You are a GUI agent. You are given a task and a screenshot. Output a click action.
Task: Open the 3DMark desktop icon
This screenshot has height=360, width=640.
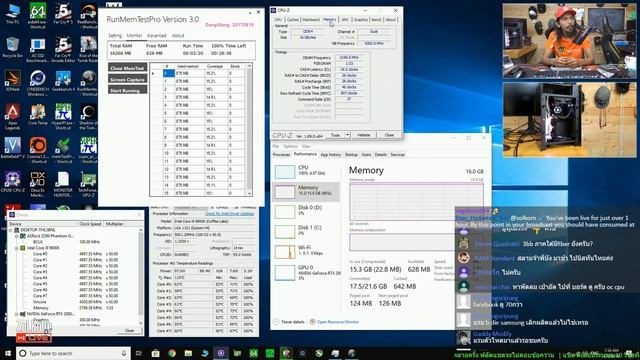(x=13, y=80)
